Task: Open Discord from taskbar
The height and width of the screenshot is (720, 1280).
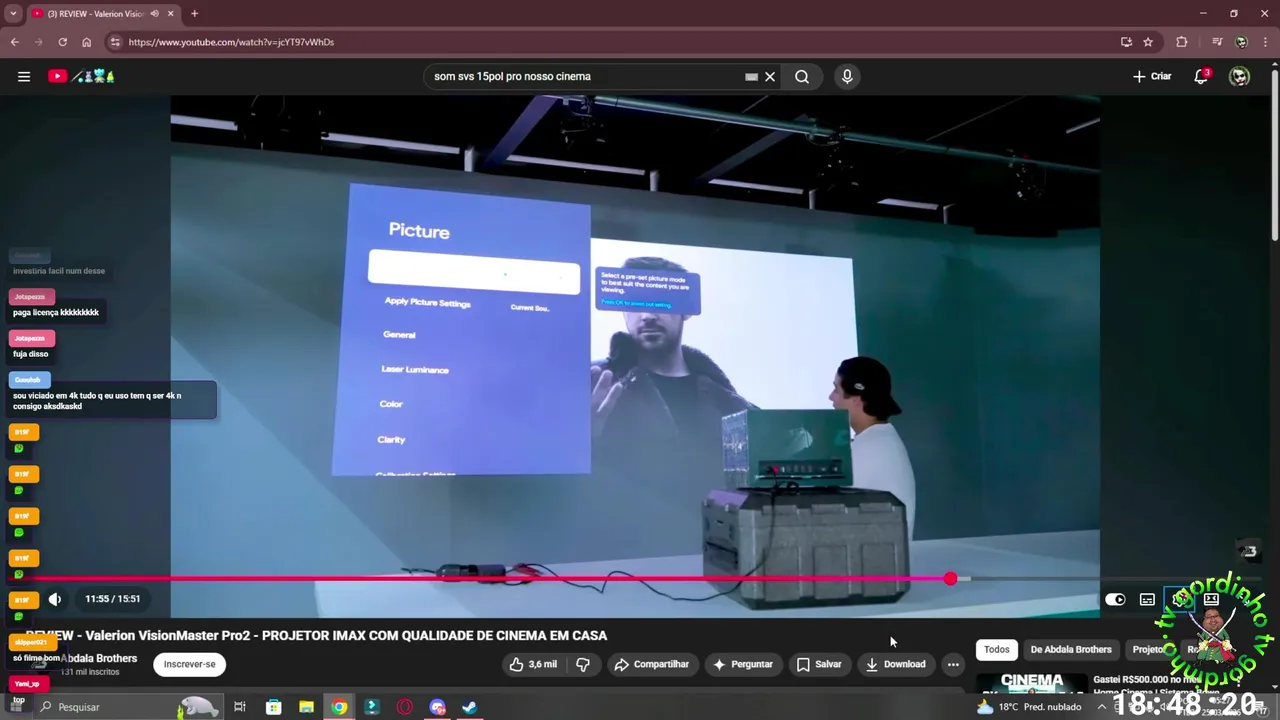Action: click(437, 707)
